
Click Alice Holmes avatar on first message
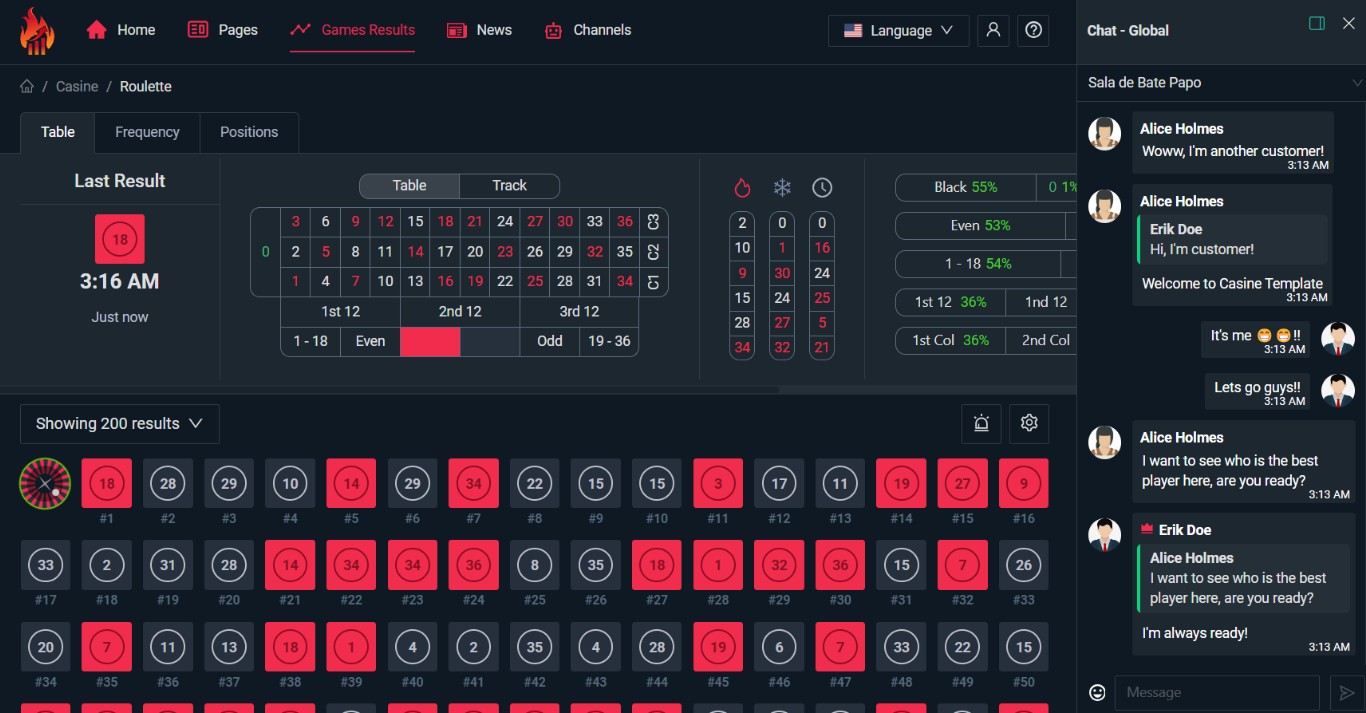[1105, 133]
